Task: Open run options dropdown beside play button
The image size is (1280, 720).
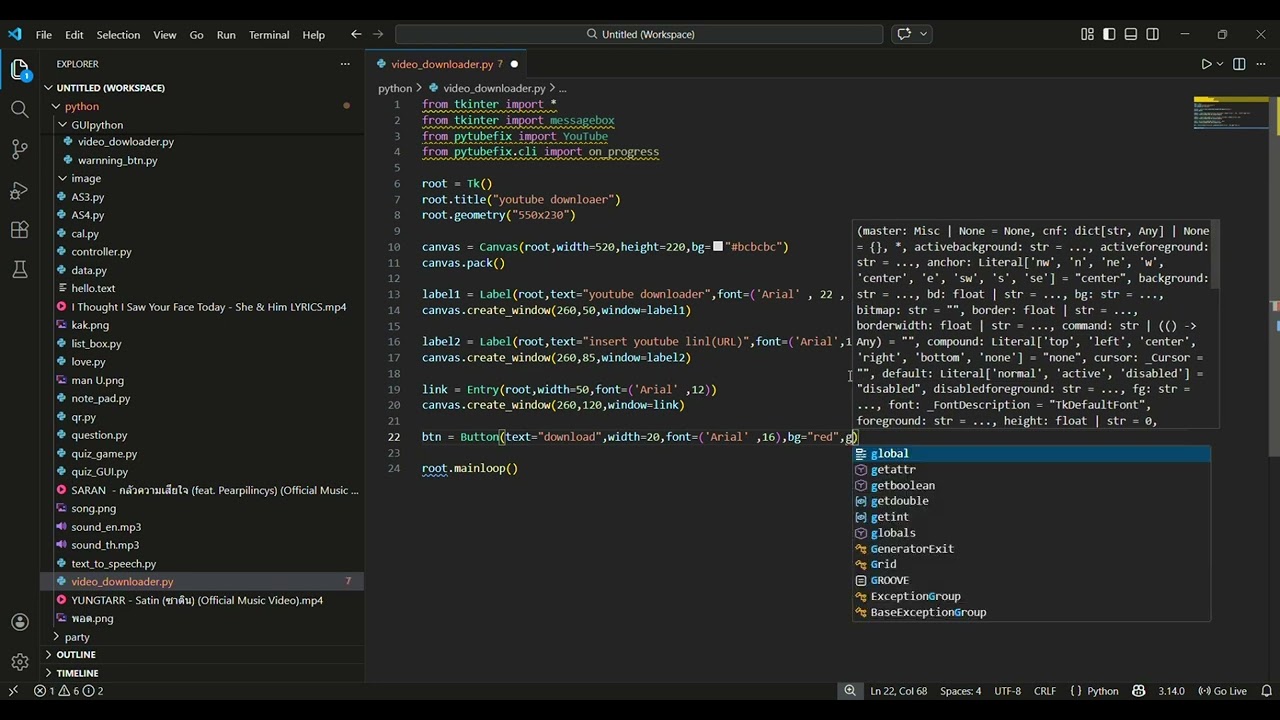Action: [1221, 64]
